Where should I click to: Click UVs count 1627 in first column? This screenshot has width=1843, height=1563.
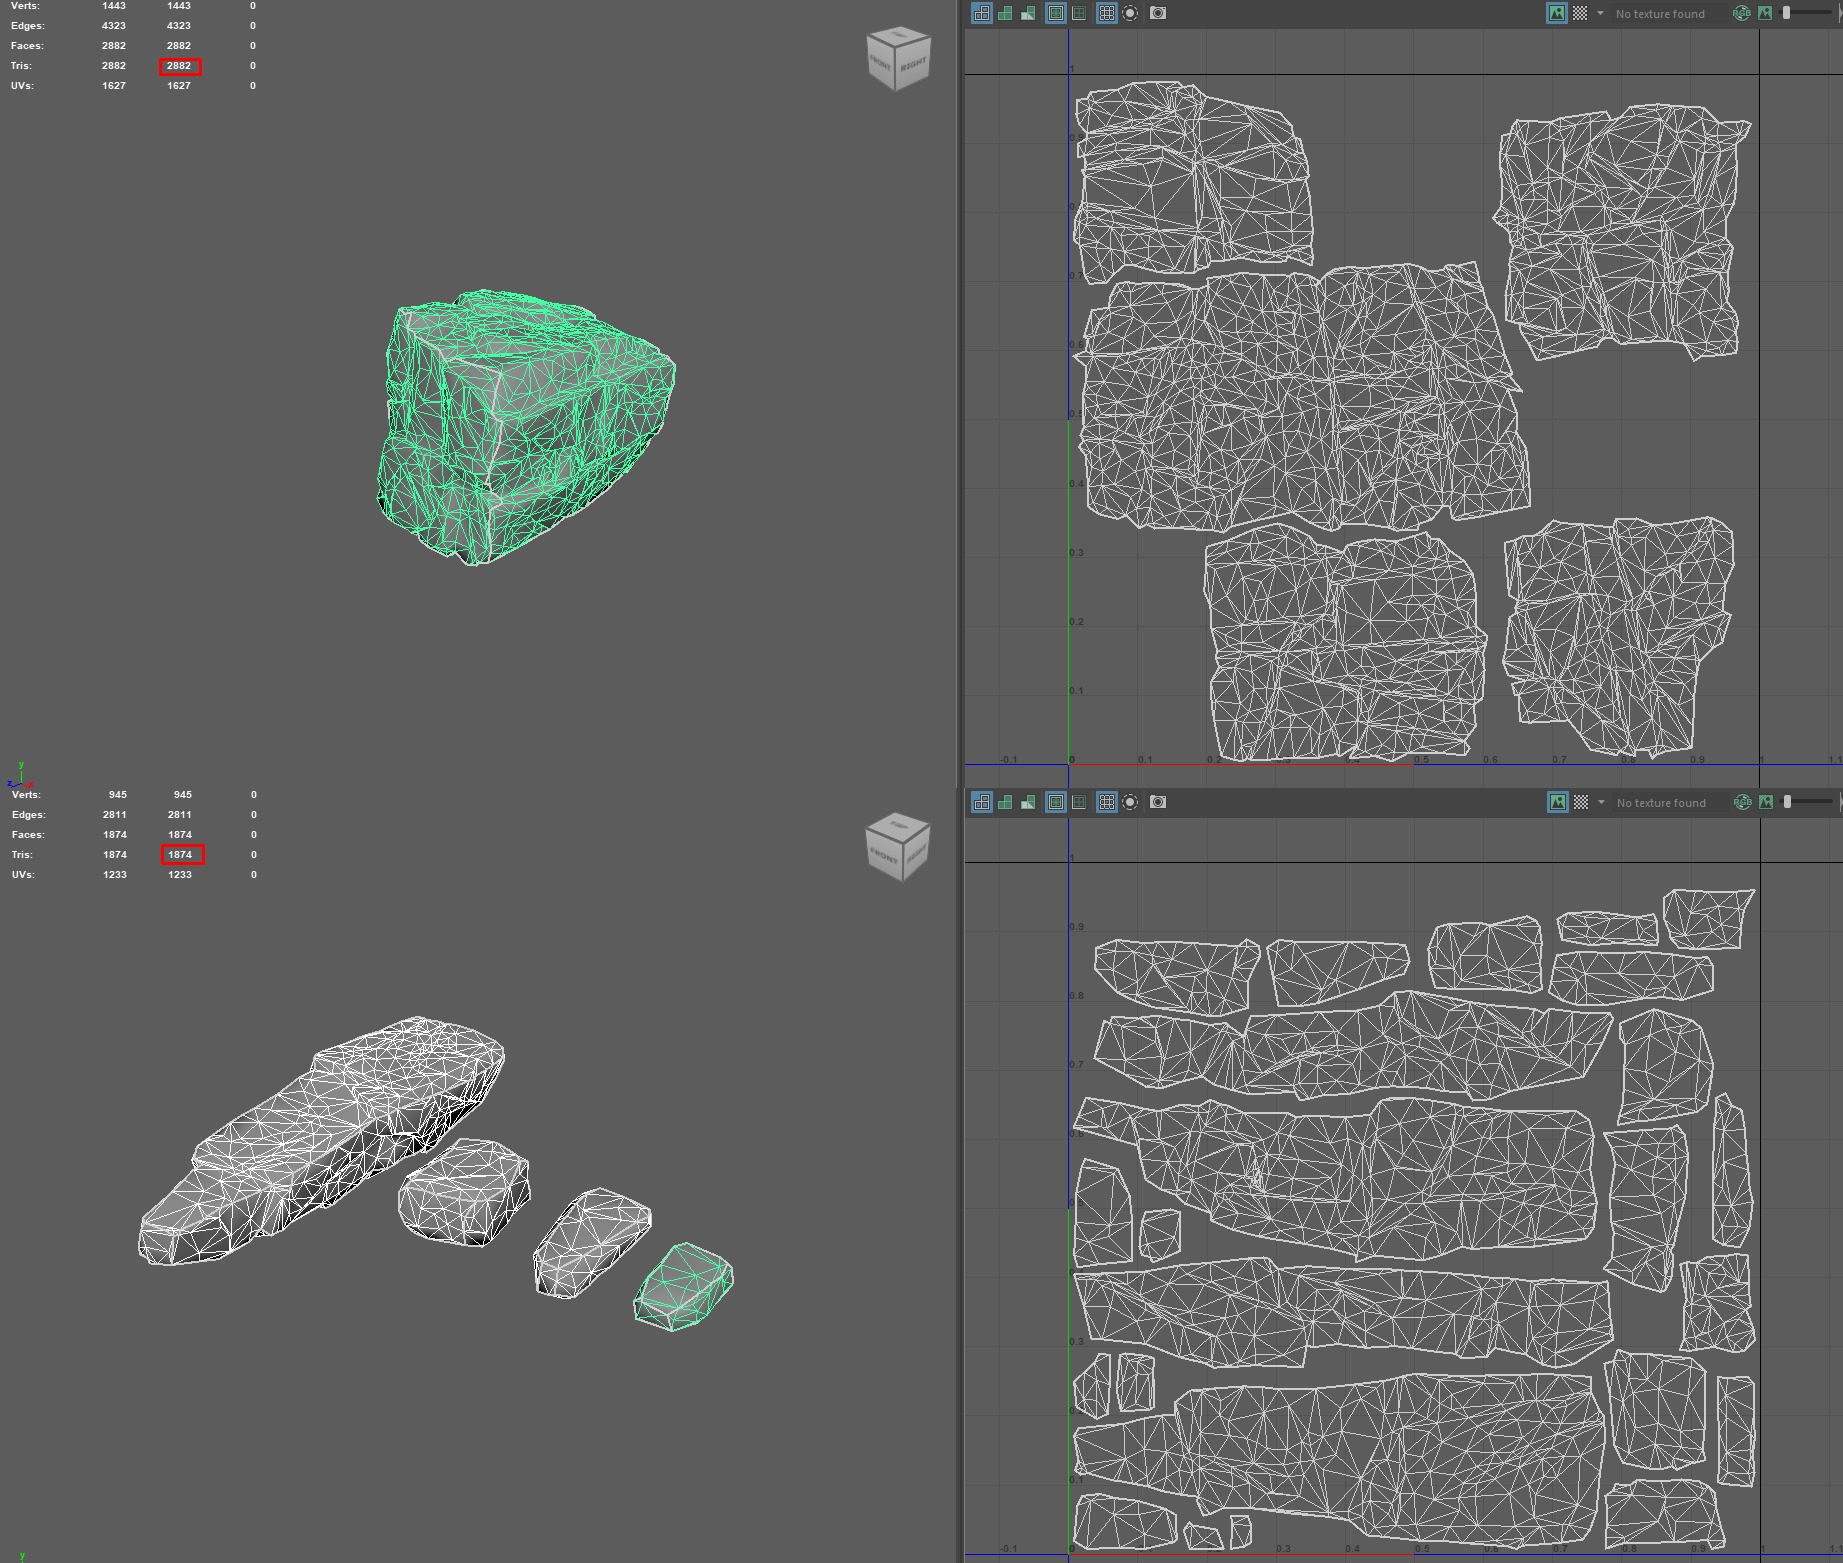[114, 86]
